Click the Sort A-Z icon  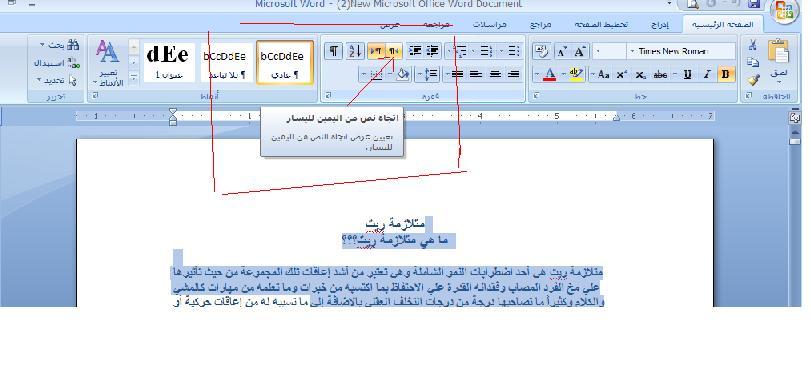point(355,51)
